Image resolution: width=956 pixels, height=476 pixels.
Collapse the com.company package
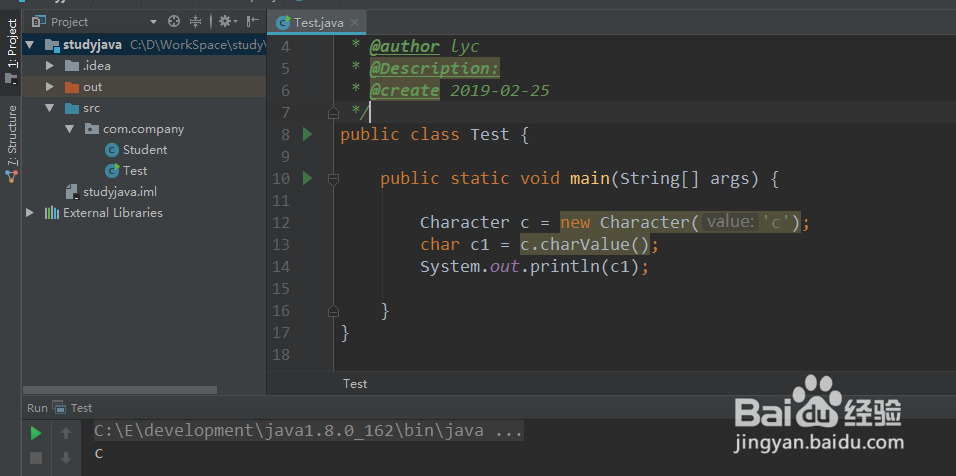70,129
